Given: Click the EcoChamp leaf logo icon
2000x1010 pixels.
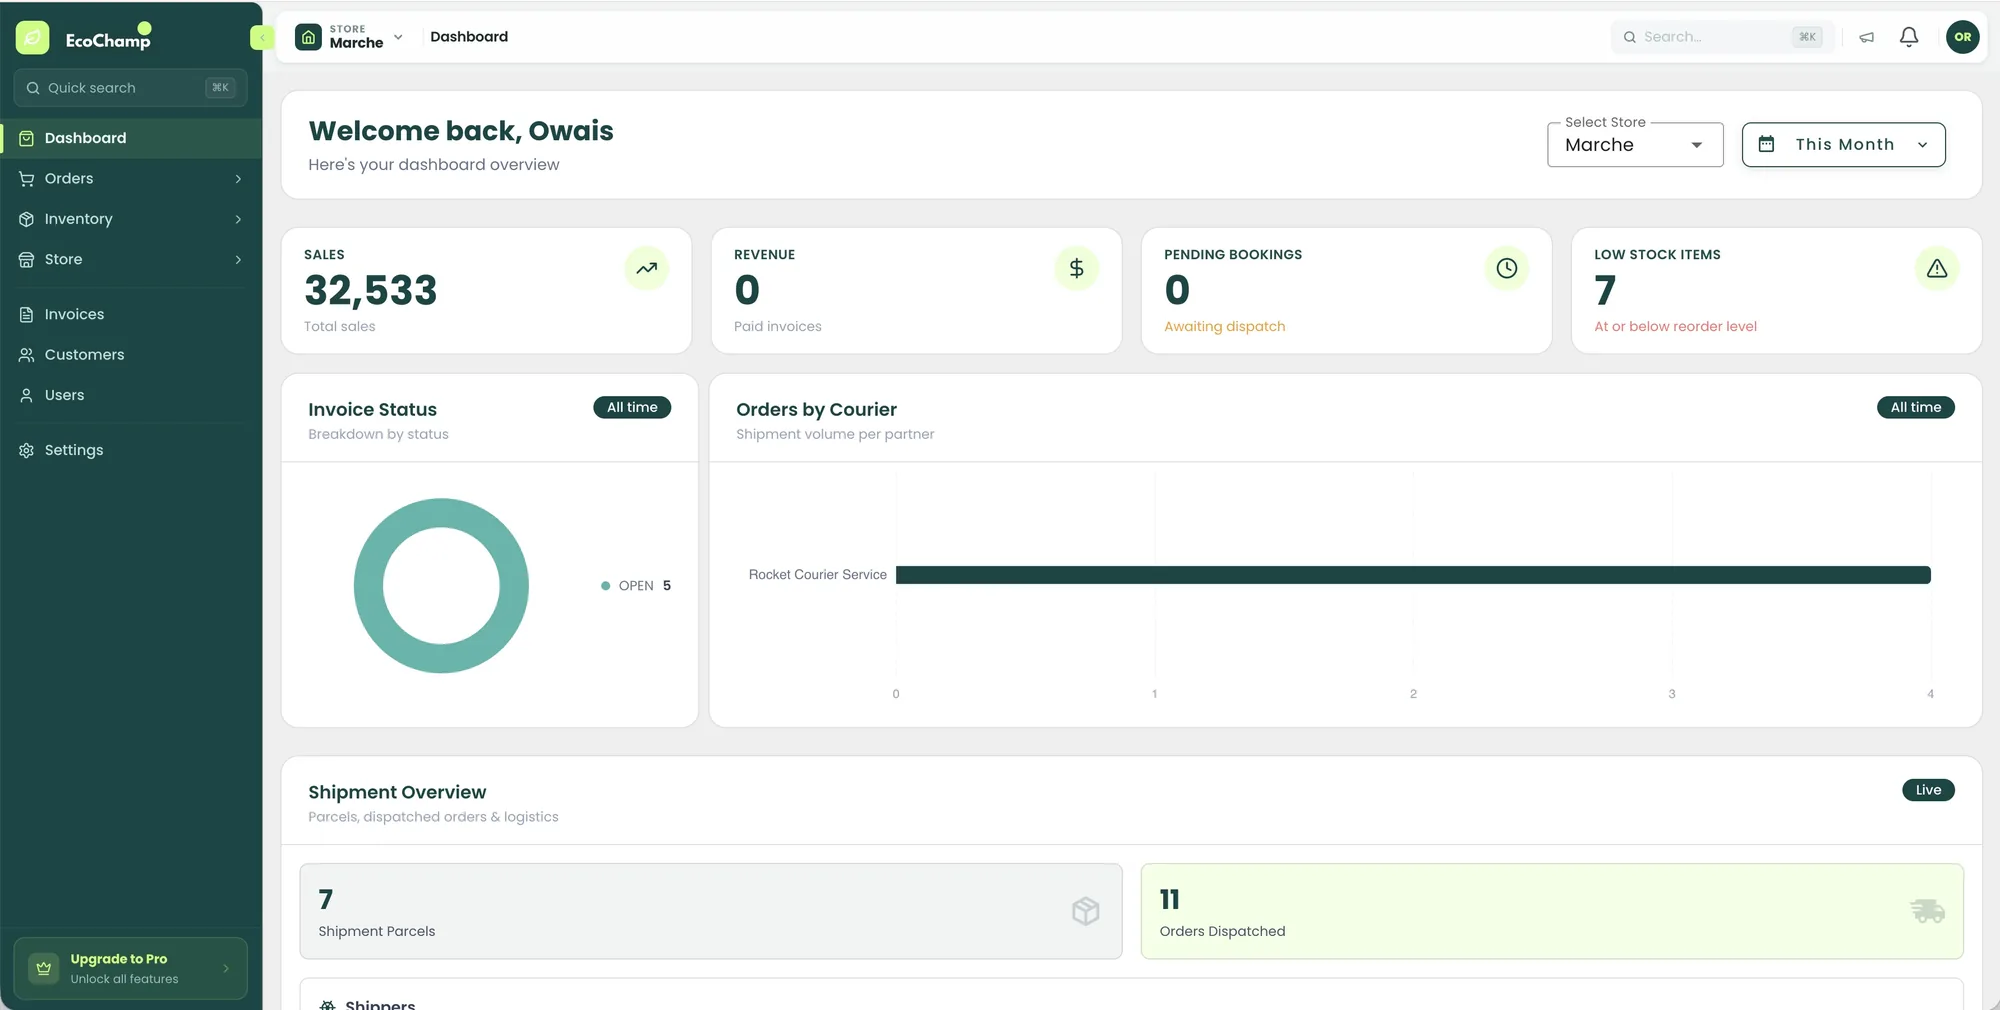Looking at the screenshot, I should coord(32,38).
